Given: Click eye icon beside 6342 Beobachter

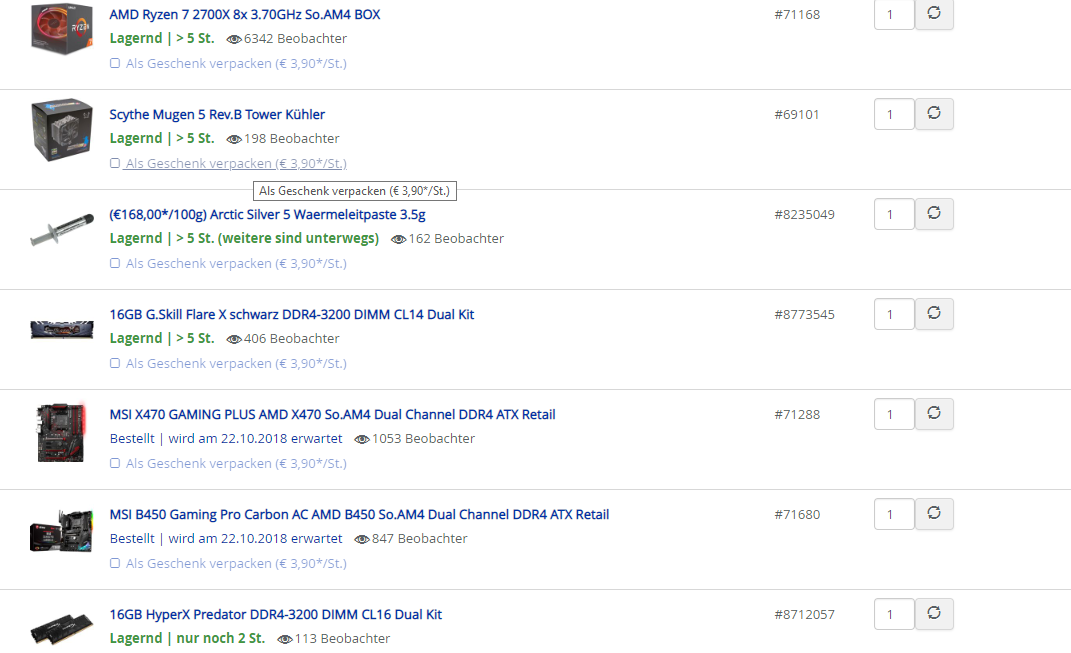Looking at the screenshot, I should [234, 40].
